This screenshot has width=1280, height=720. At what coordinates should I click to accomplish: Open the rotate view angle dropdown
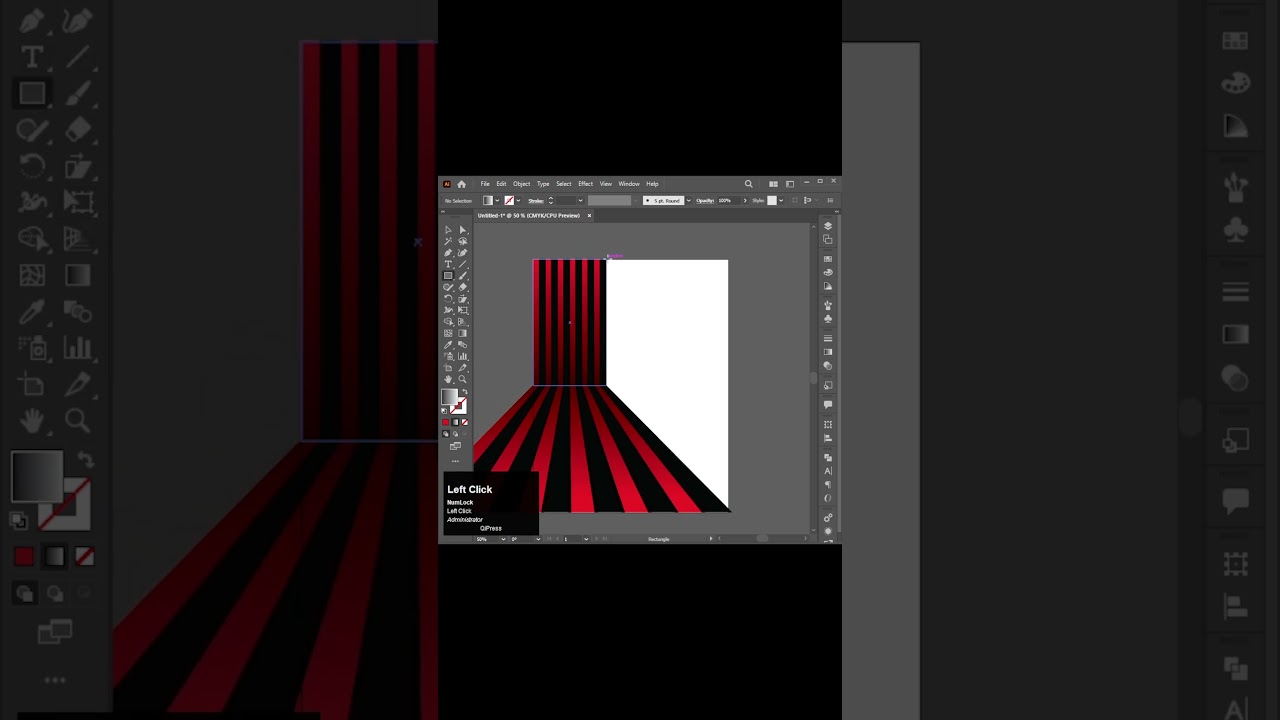538,539
